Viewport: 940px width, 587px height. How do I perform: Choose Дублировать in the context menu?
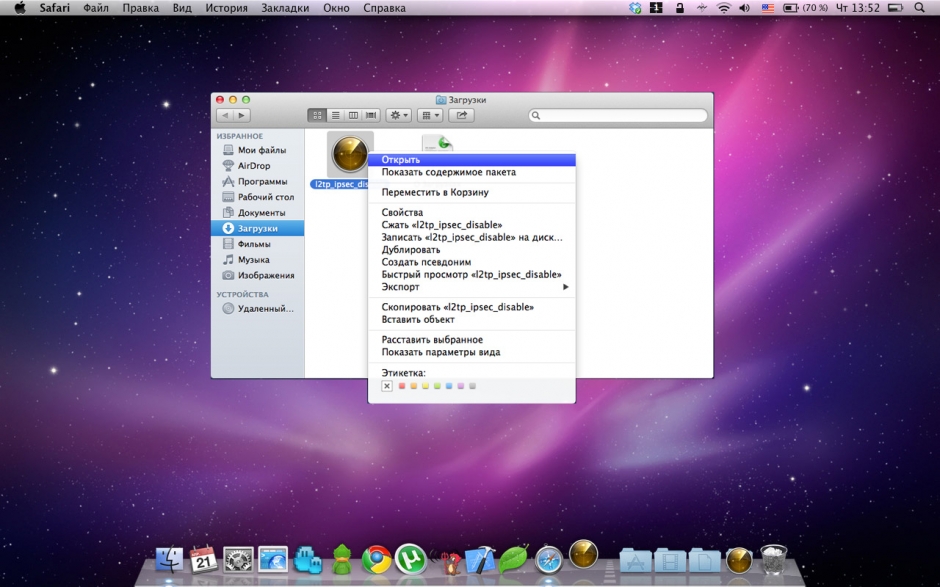[471, 249]
